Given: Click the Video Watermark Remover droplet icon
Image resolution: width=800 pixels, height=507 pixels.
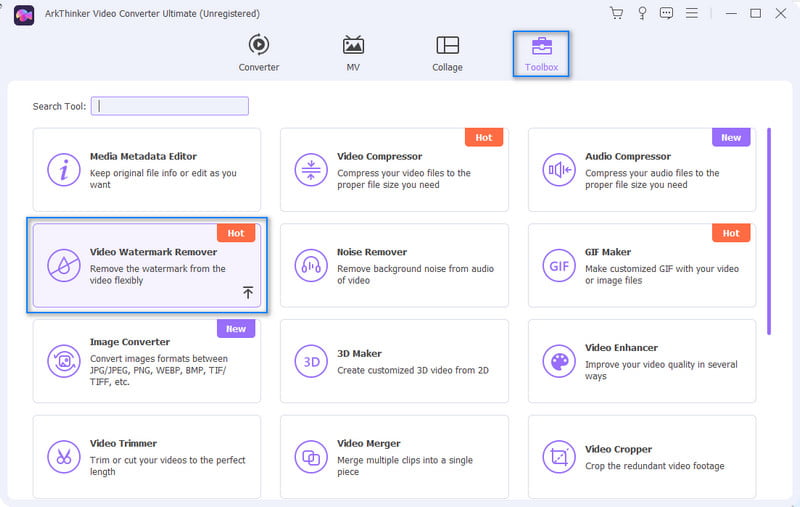Looking at the screenshot, I should click(x=64, y=265).
